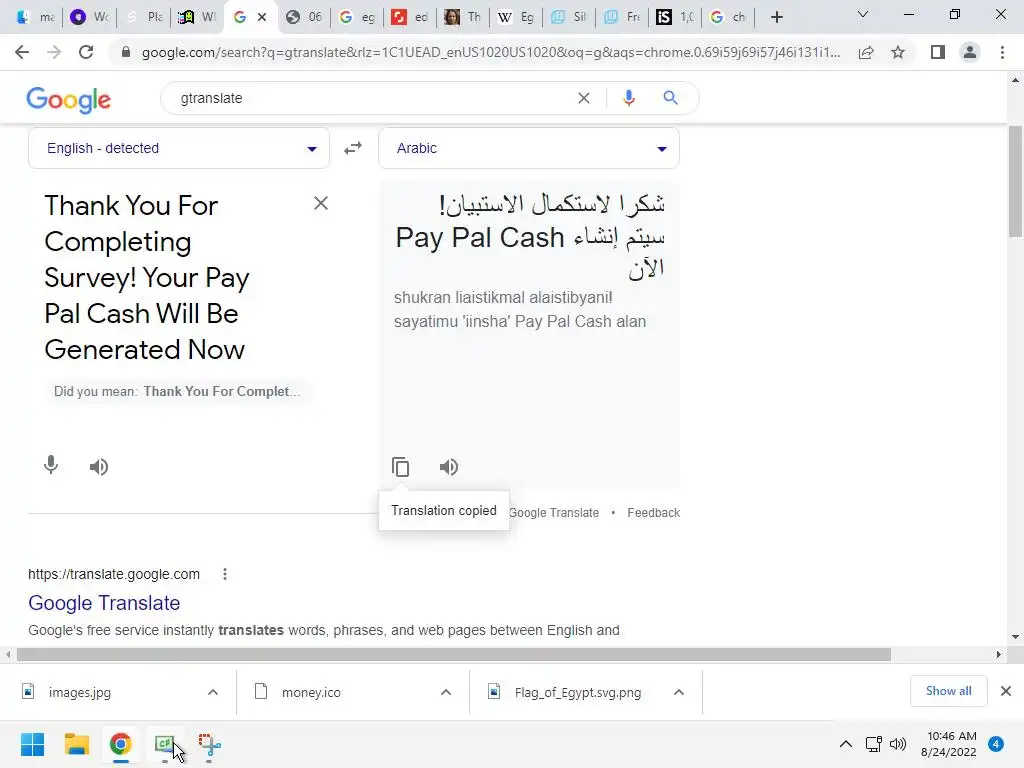The width and height of the screenshot is (1024, 768).
Task: Open the tab search dropdown
Action: tap(862, 14)
